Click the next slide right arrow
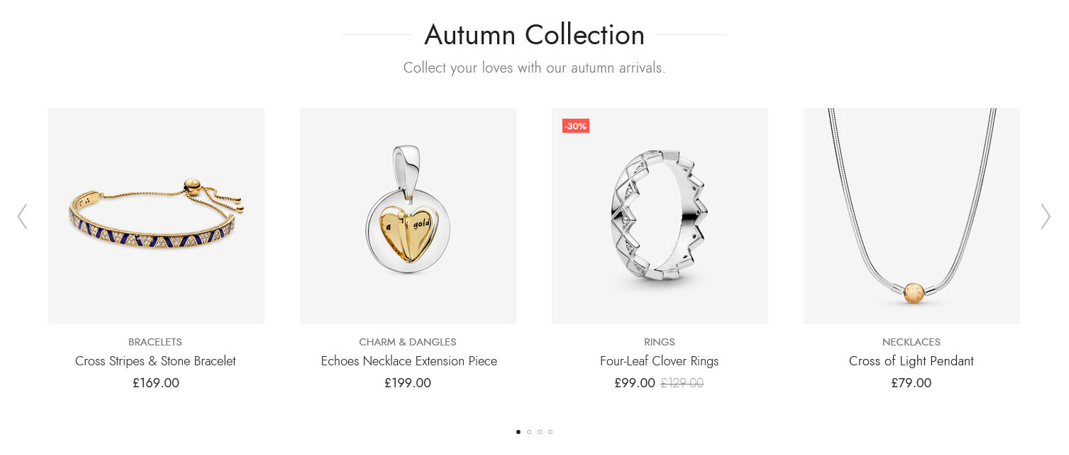 tap(1046, 216)
